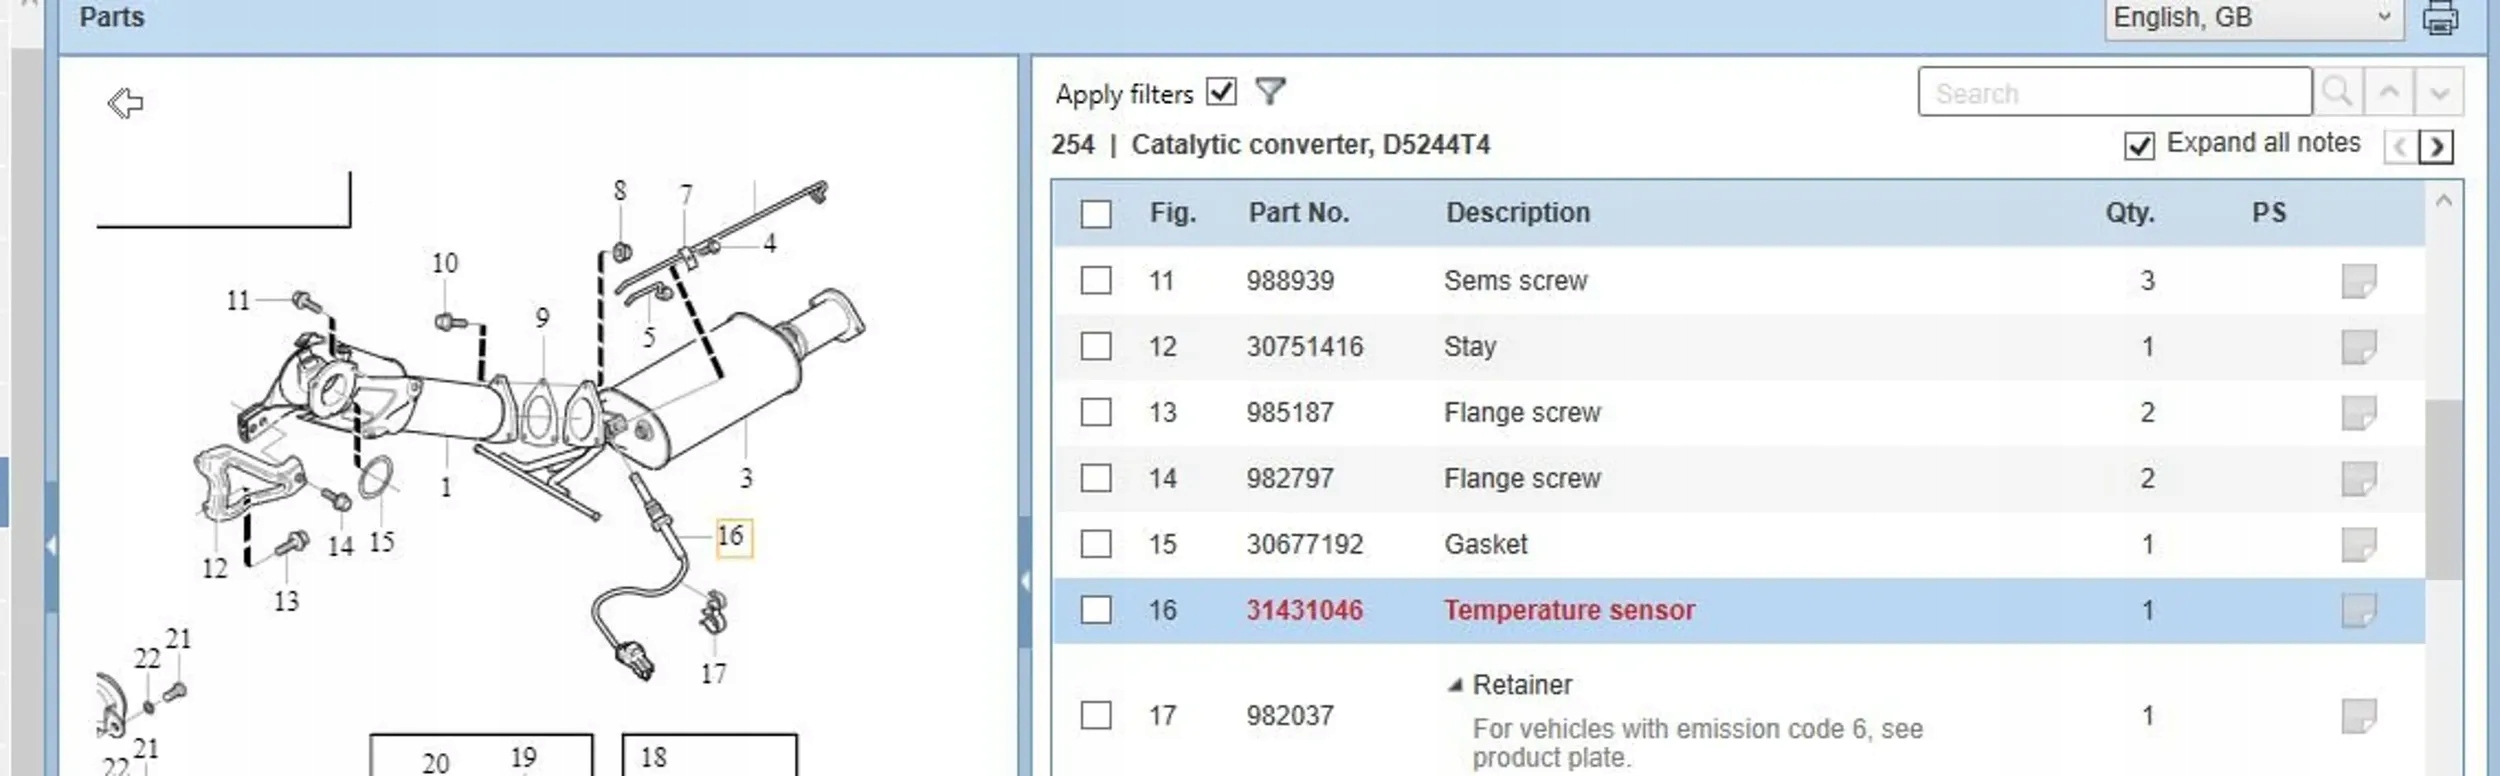Image resolution: width=2500 pixels, height=776 pixels.
Task: Open note icon for part 982797
Action: point(2359,479)
